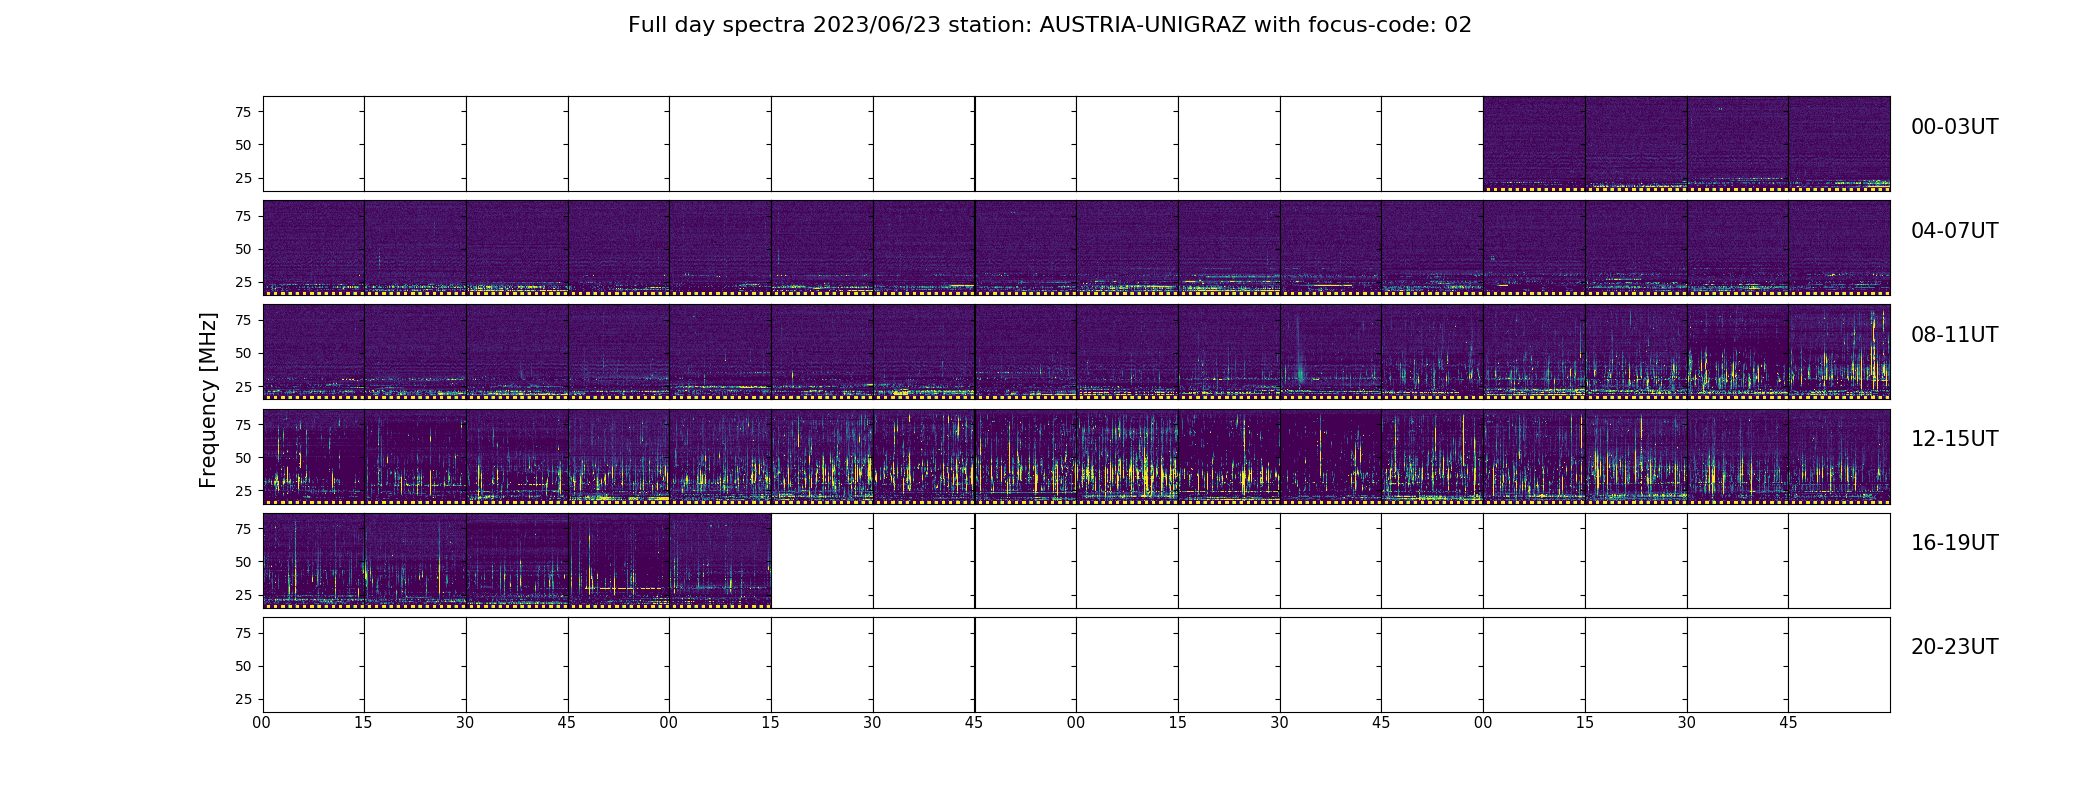Select the "16-19UT" row label
Image resolution: width=2100 pixels, height=800 pixels.
(x=1954, y=543)
